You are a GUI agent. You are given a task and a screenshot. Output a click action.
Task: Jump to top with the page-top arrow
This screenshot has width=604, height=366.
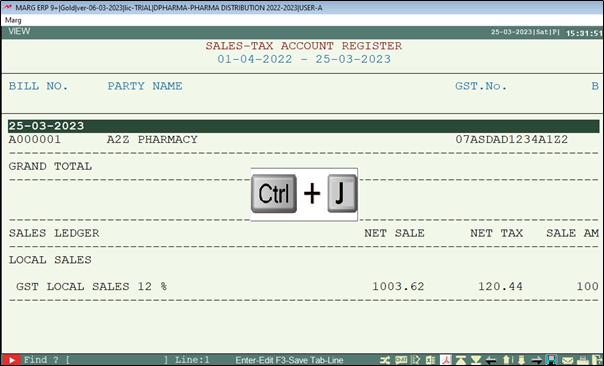tap(461, 360)
